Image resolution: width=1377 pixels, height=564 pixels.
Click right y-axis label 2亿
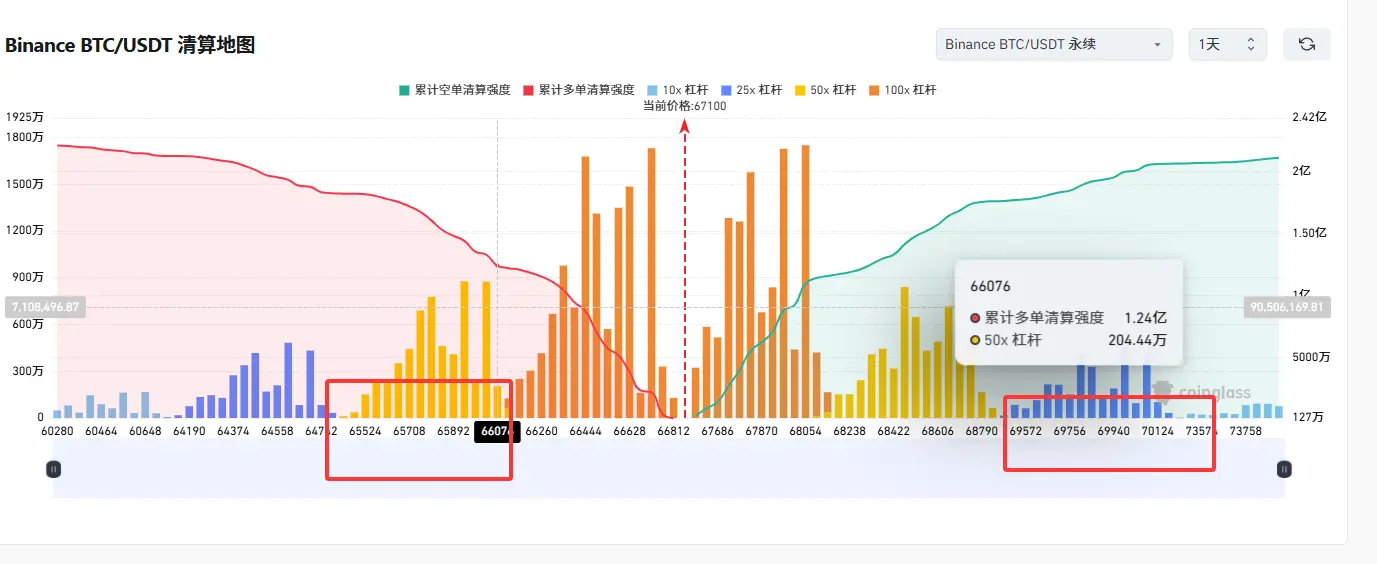1301,171
